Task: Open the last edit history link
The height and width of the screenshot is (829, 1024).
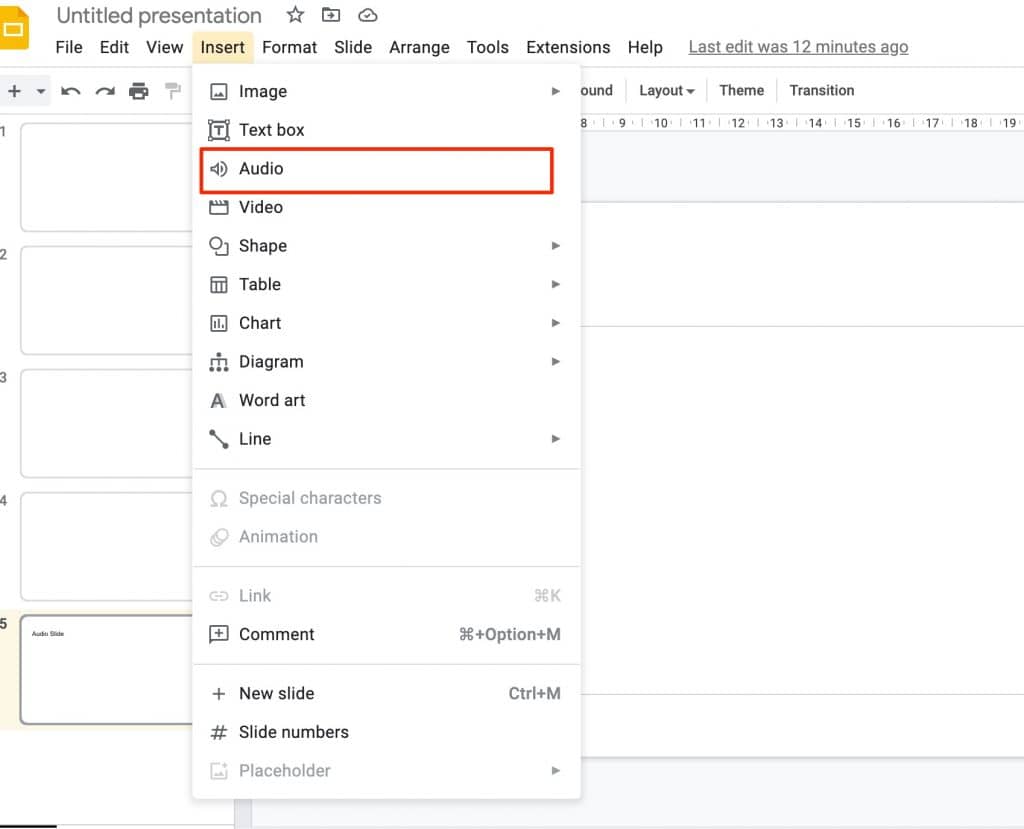Action: [x=798, y=47]
